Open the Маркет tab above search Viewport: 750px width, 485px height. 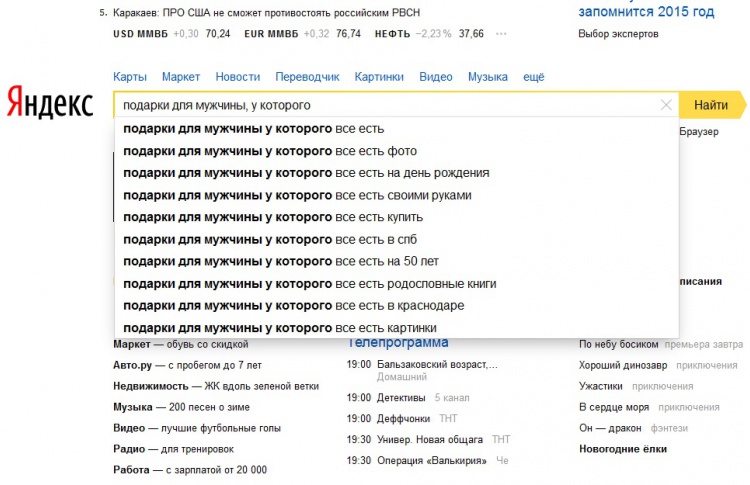coord(181,77)
